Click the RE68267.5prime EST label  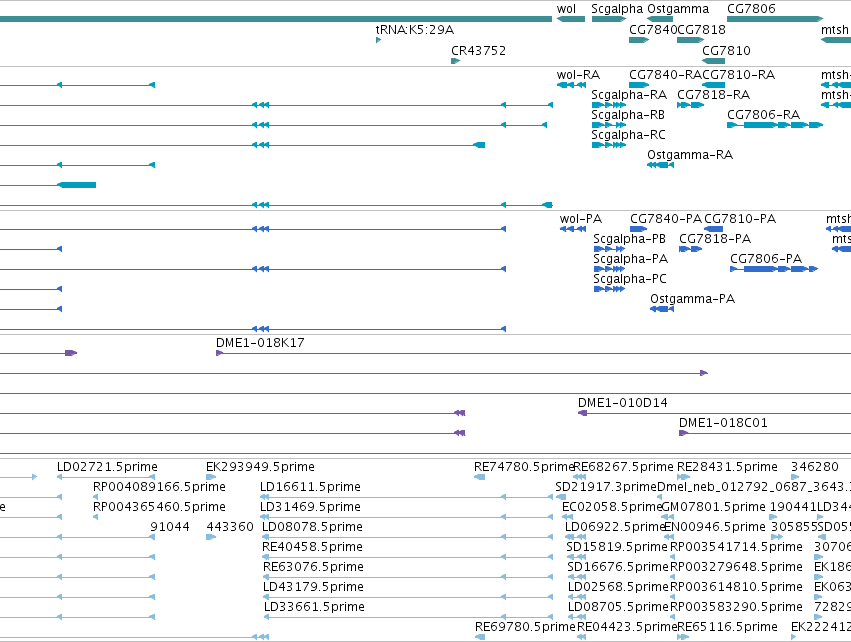coord(624,467)
